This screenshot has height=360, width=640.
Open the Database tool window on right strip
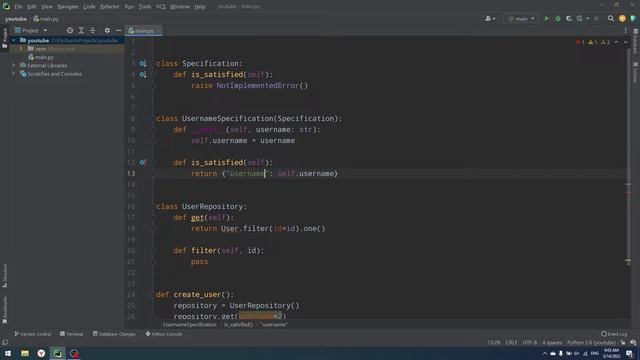coord(636,41)
